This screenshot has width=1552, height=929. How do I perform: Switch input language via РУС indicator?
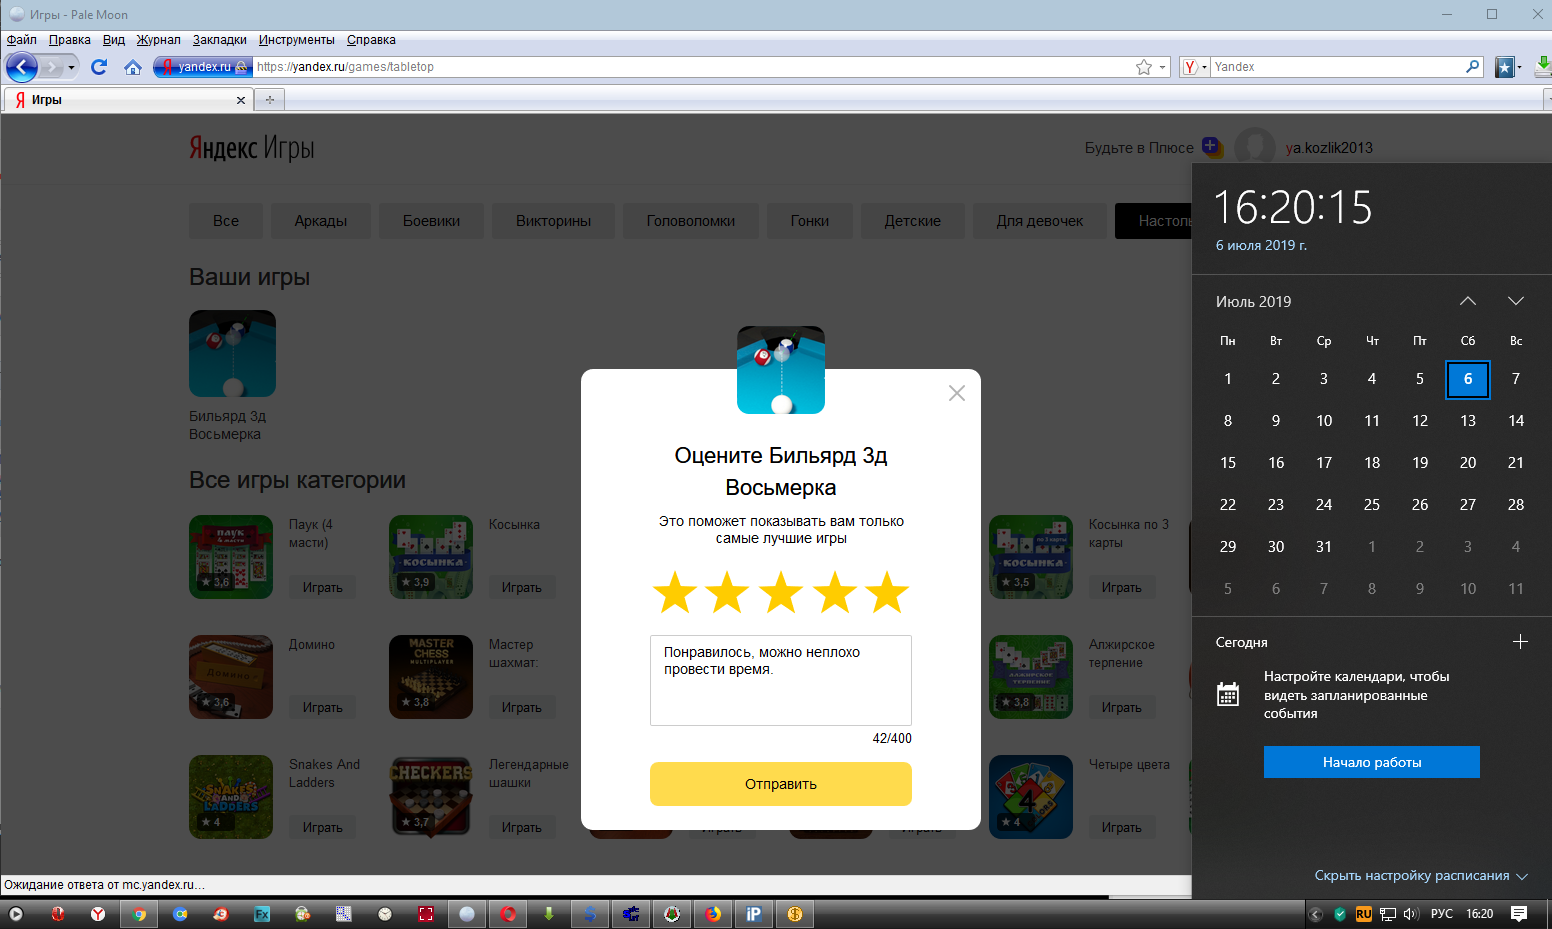1442,914
